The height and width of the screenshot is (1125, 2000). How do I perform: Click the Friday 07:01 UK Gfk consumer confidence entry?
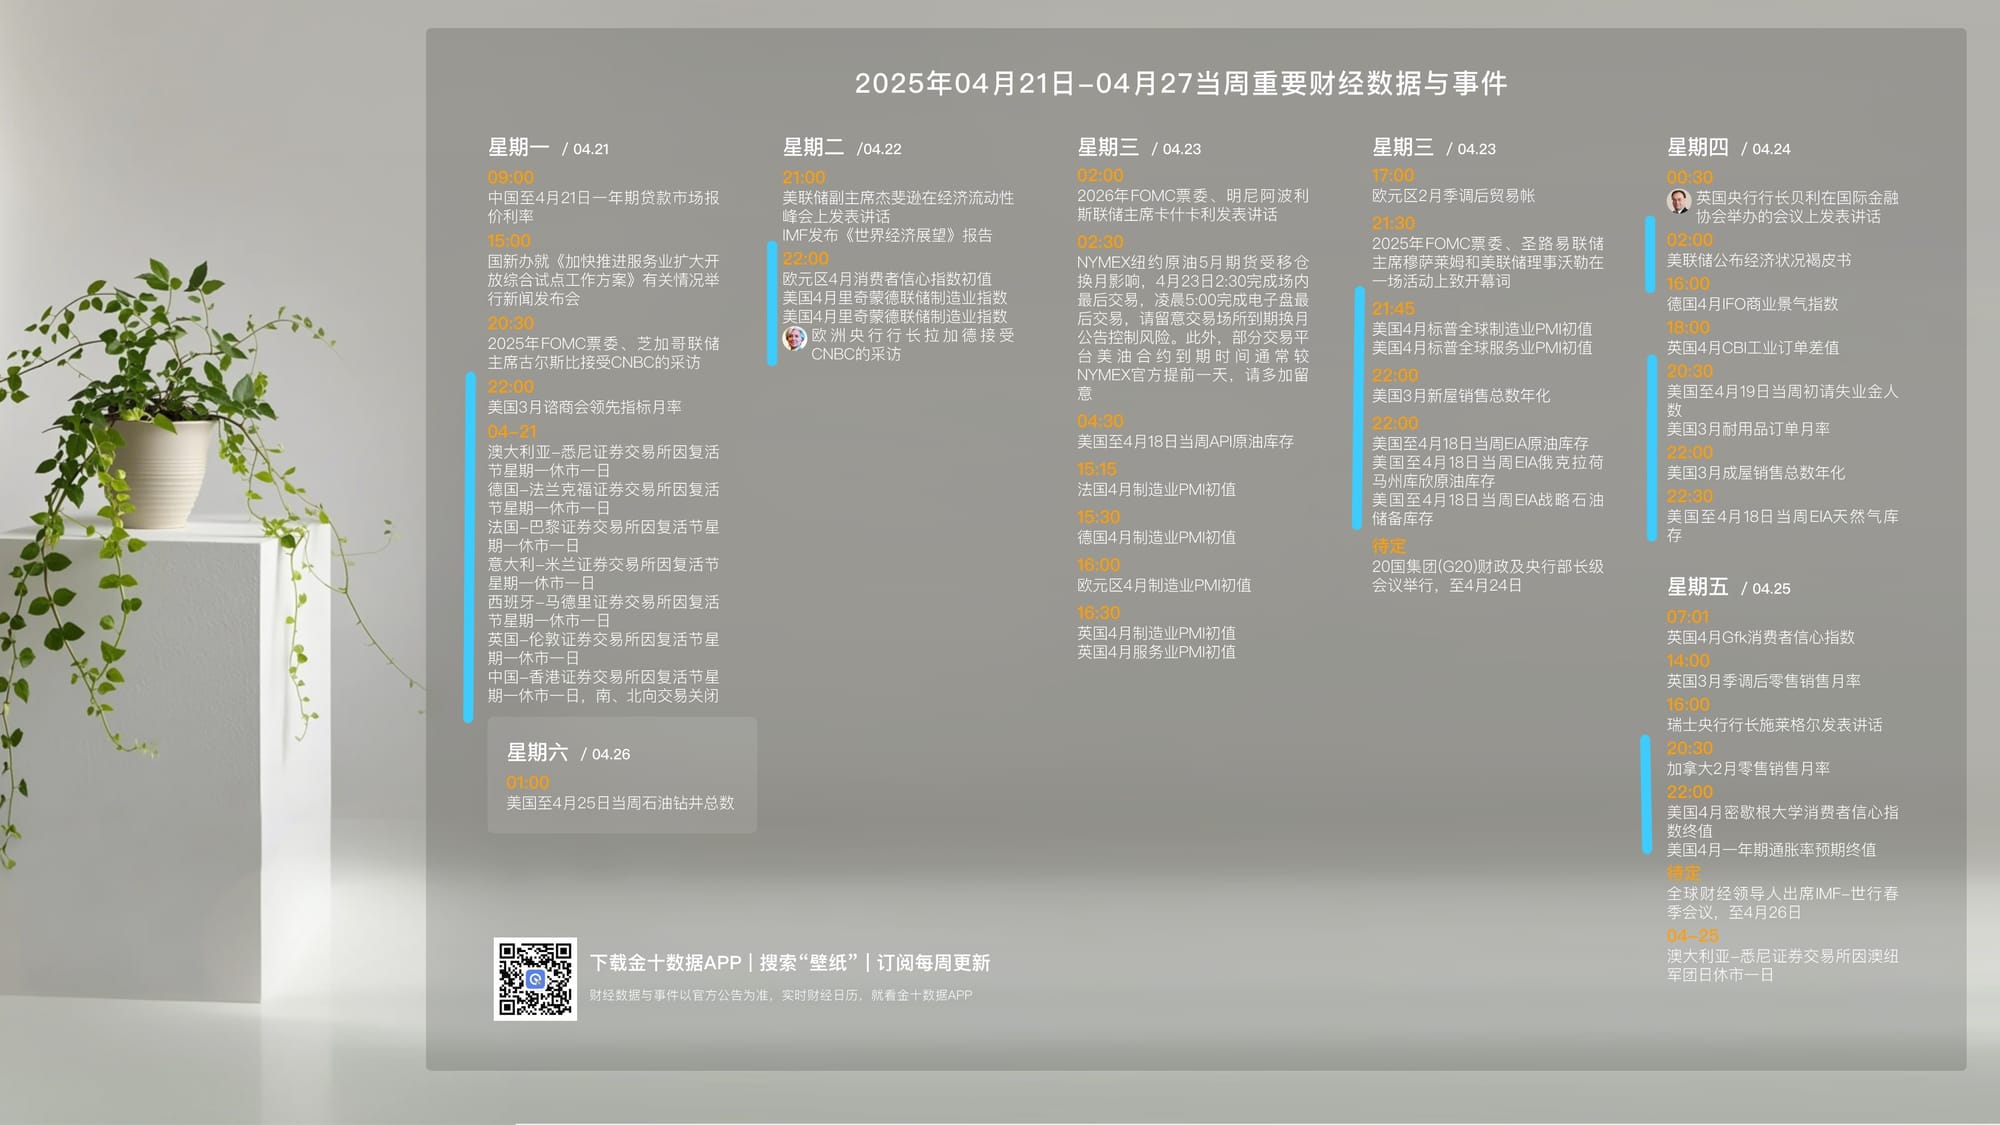tap(1760, 637)
